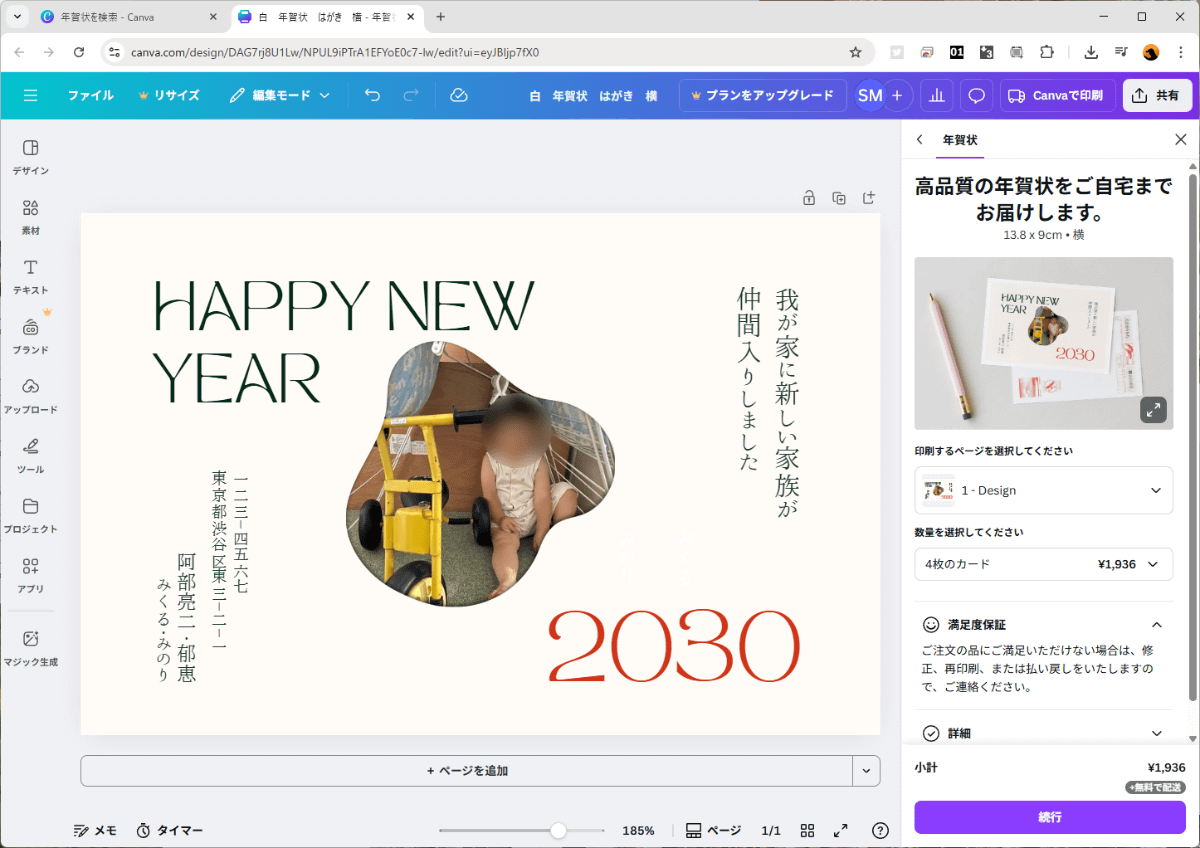Screen dimensions: 1200x848
Task: Open the タイマー timer button
Action: pyautogui.click(x=169, y=830)
